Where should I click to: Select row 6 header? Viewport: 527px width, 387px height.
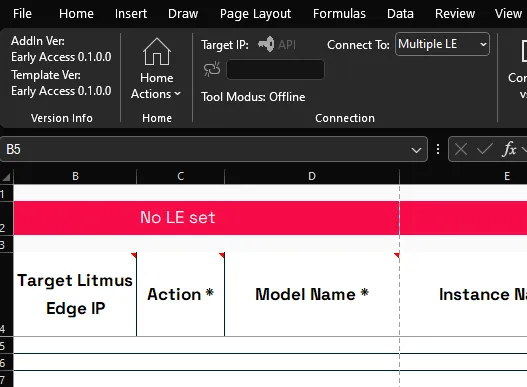click(x=6, y=362)
